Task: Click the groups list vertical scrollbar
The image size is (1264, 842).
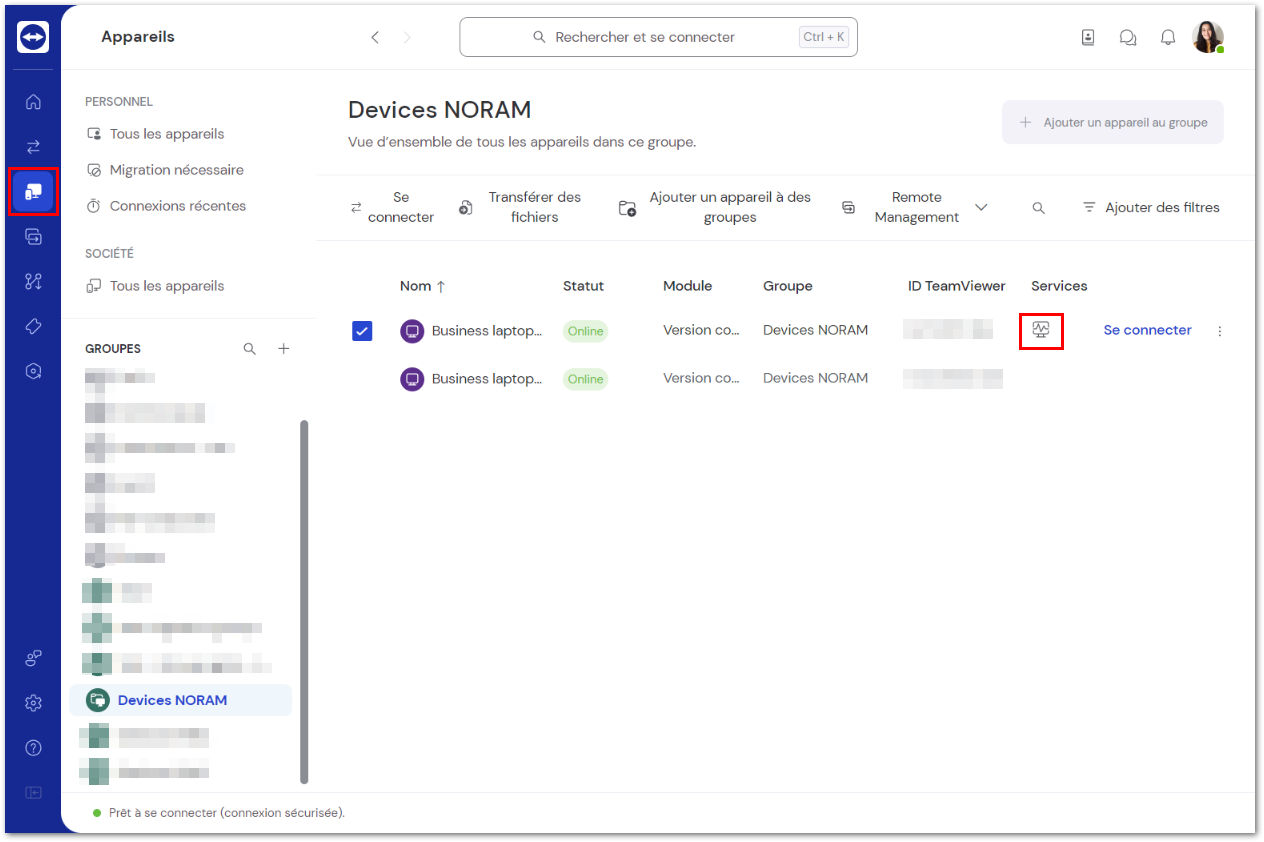Action: coord(304,600)
